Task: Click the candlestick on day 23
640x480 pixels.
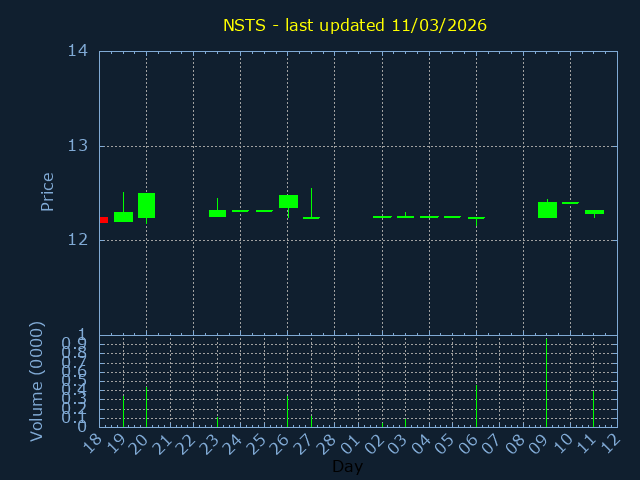Action: tap(217, 213)
